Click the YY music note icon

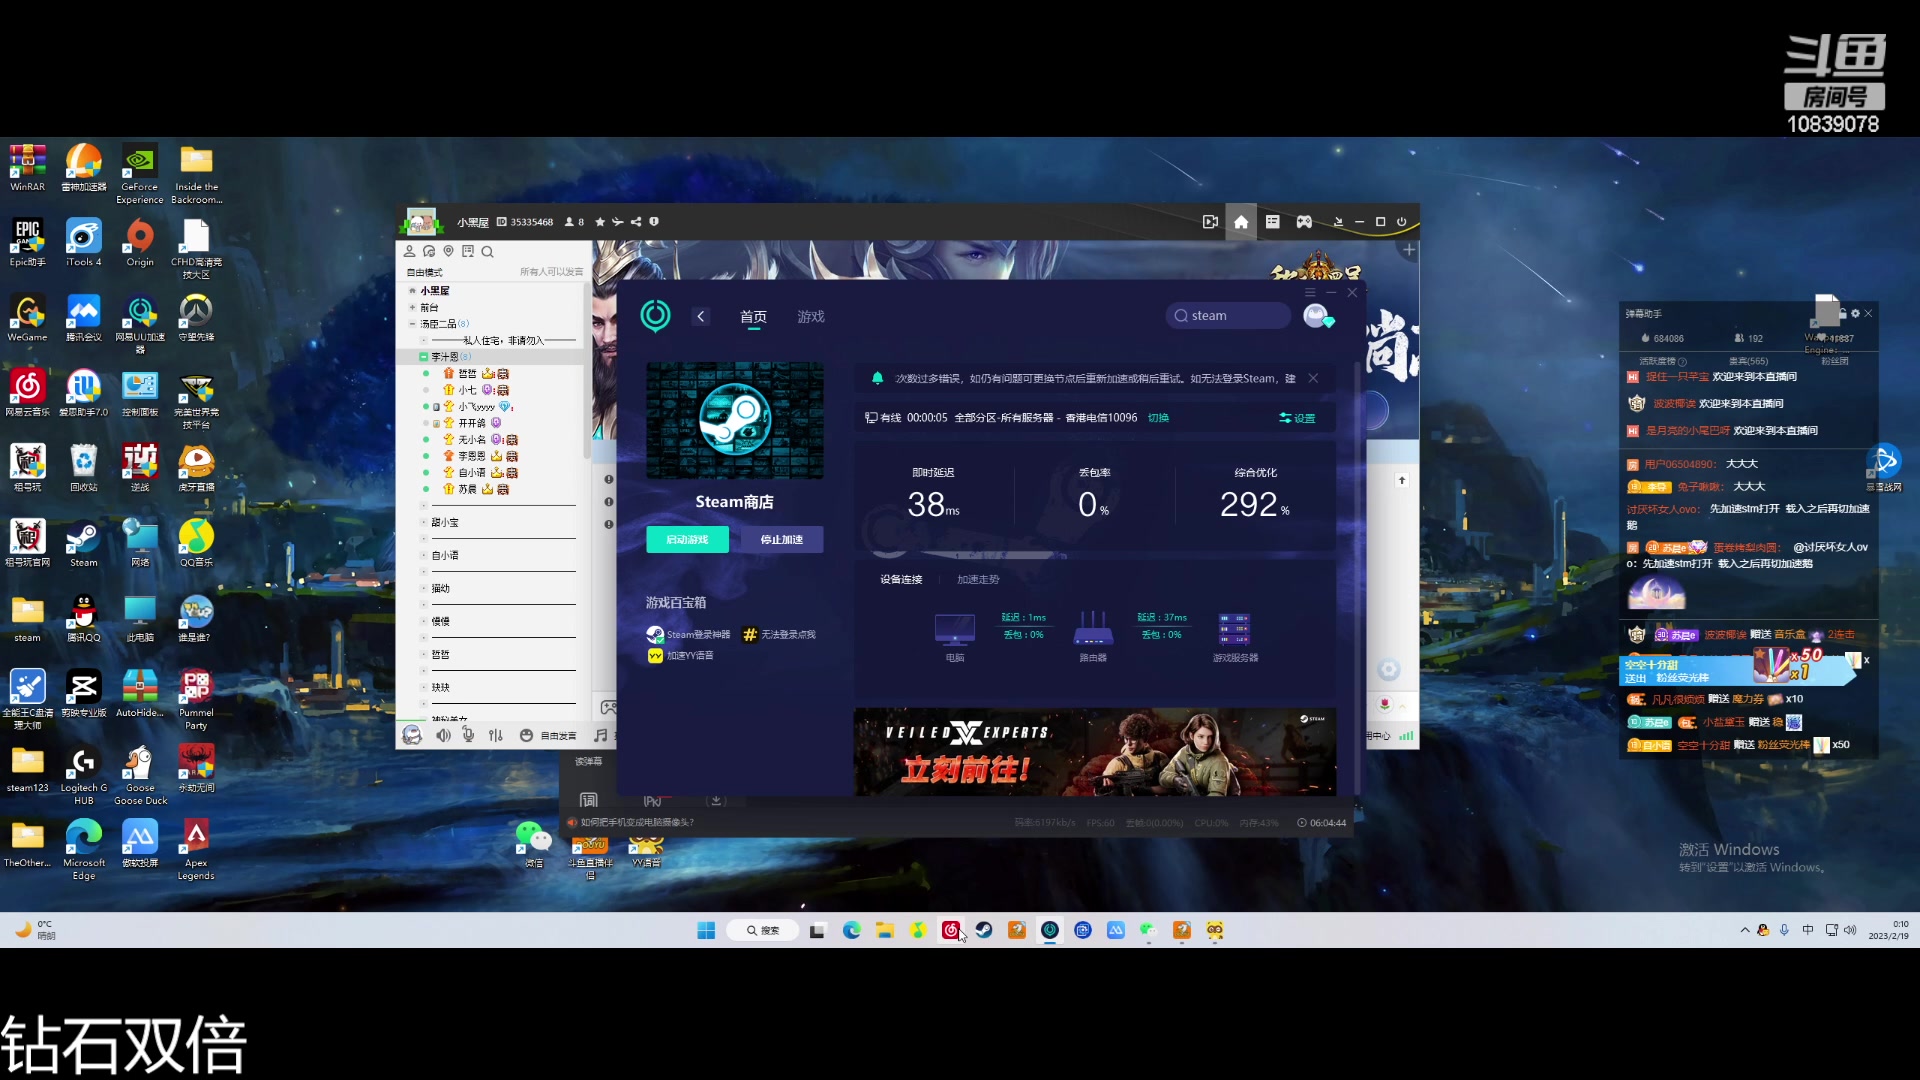tap(600, 735)
